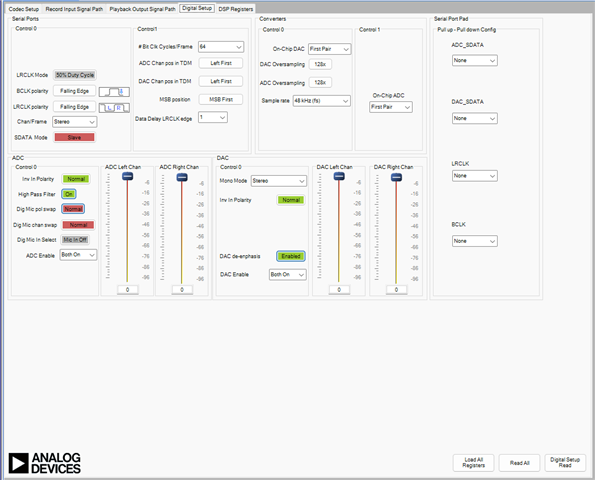The height and width of the screenshot is (480, 595).
Task: Click the Load All Registers button
Action: pos(474,463)
